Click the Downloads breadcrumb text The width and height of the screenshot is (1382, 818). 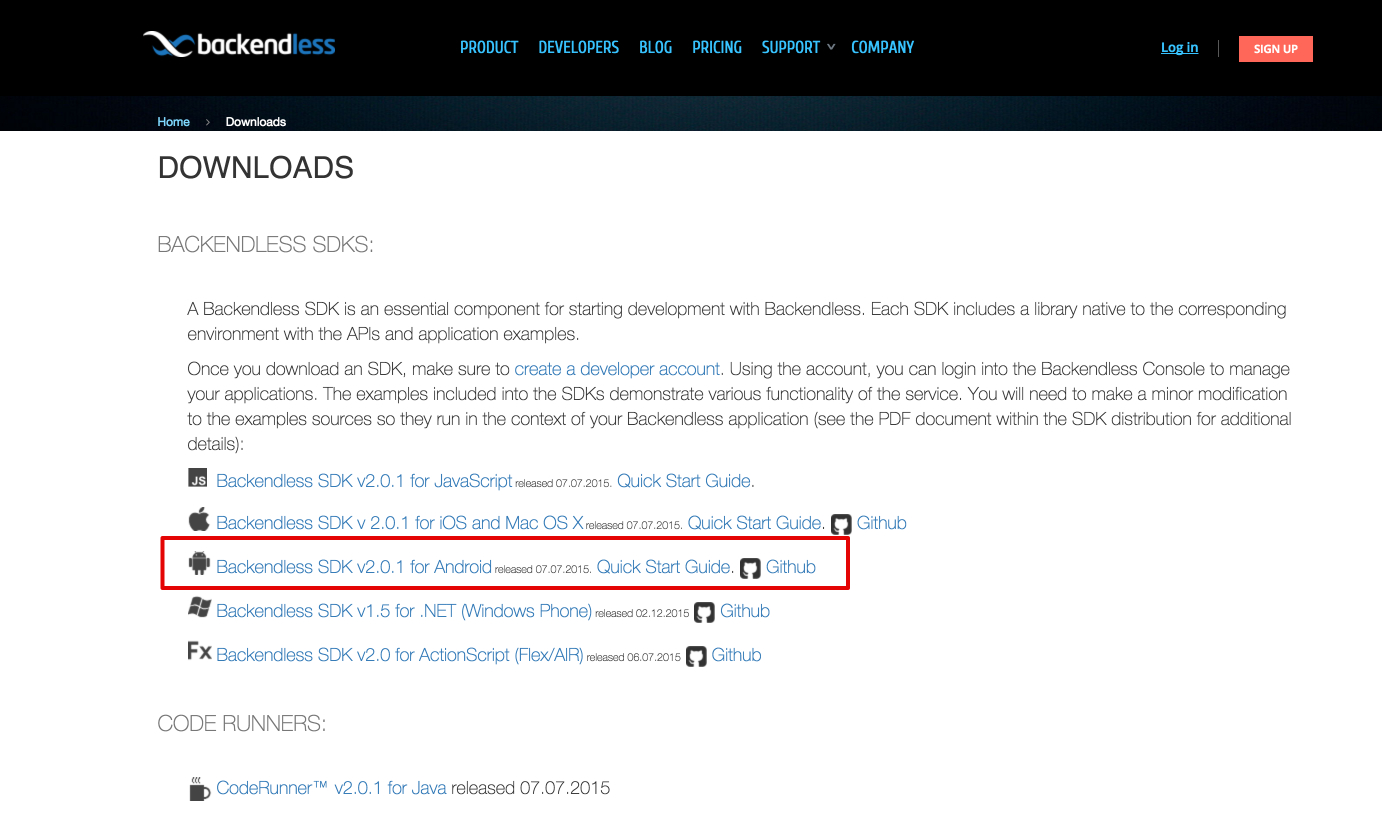256,121
